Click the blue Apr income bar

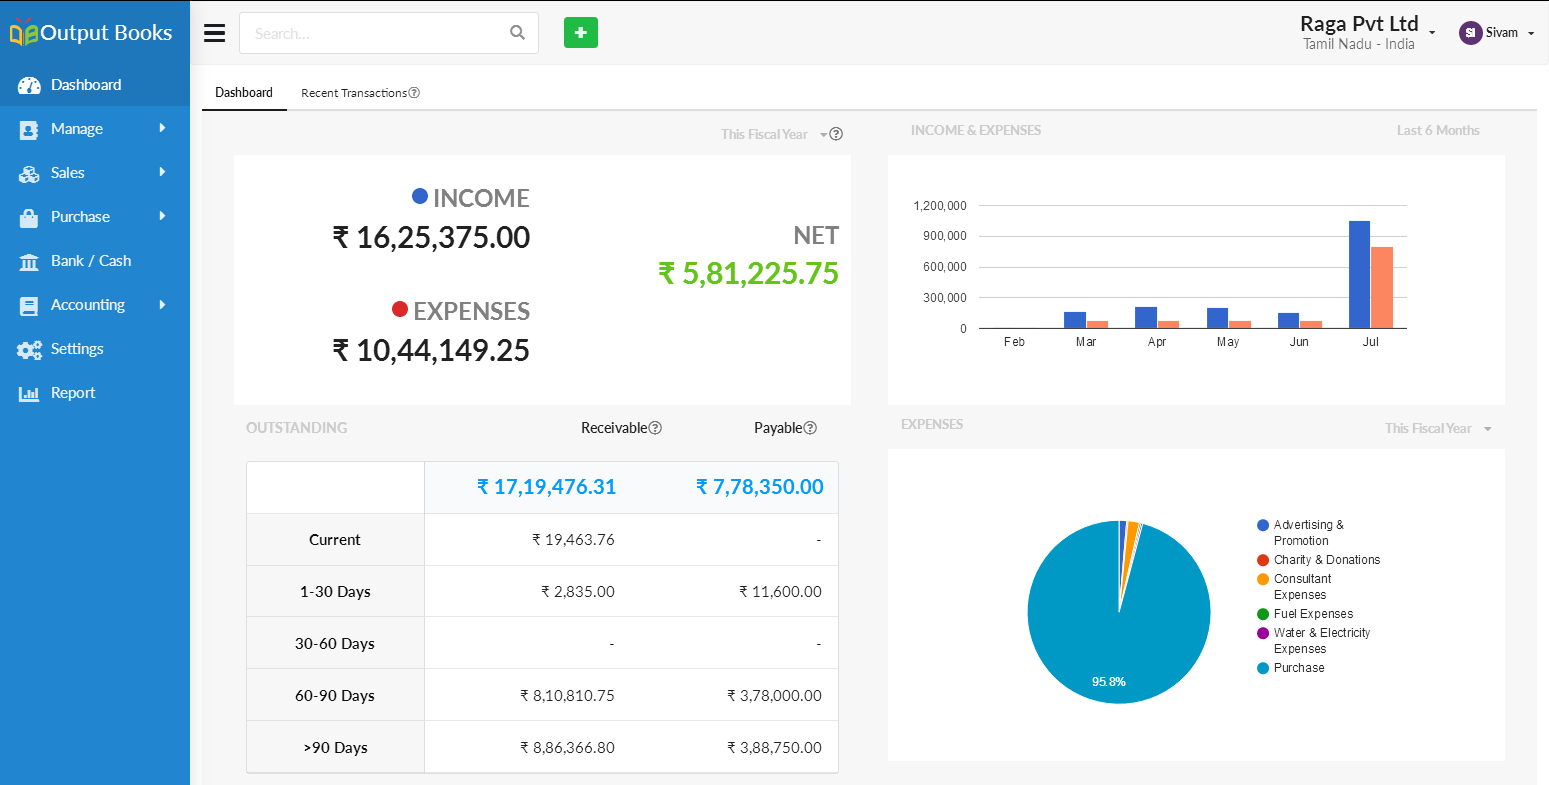point(1146,317)
